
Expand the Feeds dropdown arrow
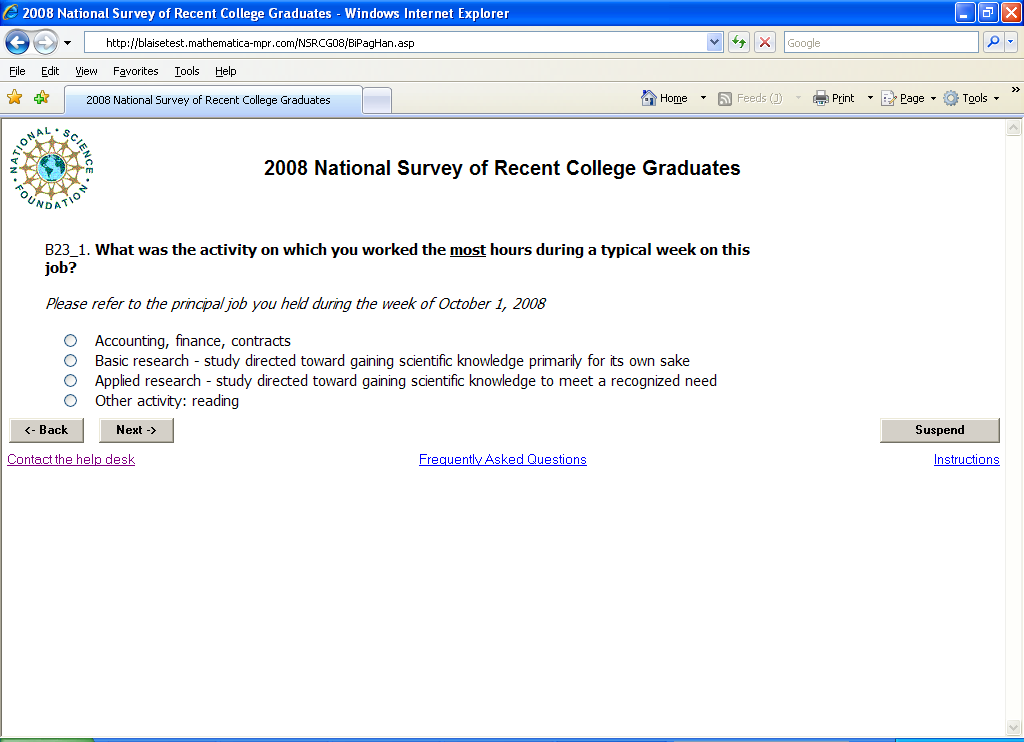pyautogui.click(x=798, y=98)
